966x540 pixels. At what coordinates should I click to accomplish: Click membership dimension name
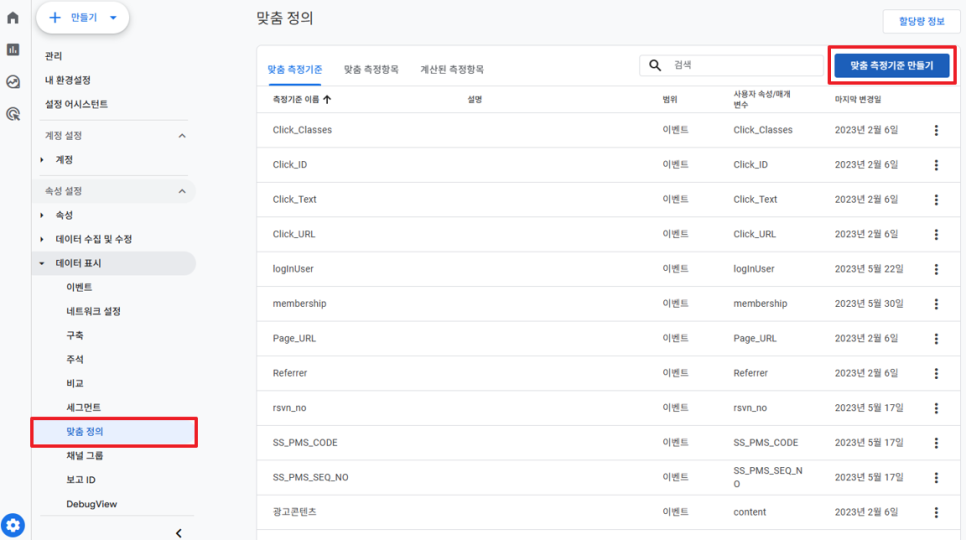299,304
